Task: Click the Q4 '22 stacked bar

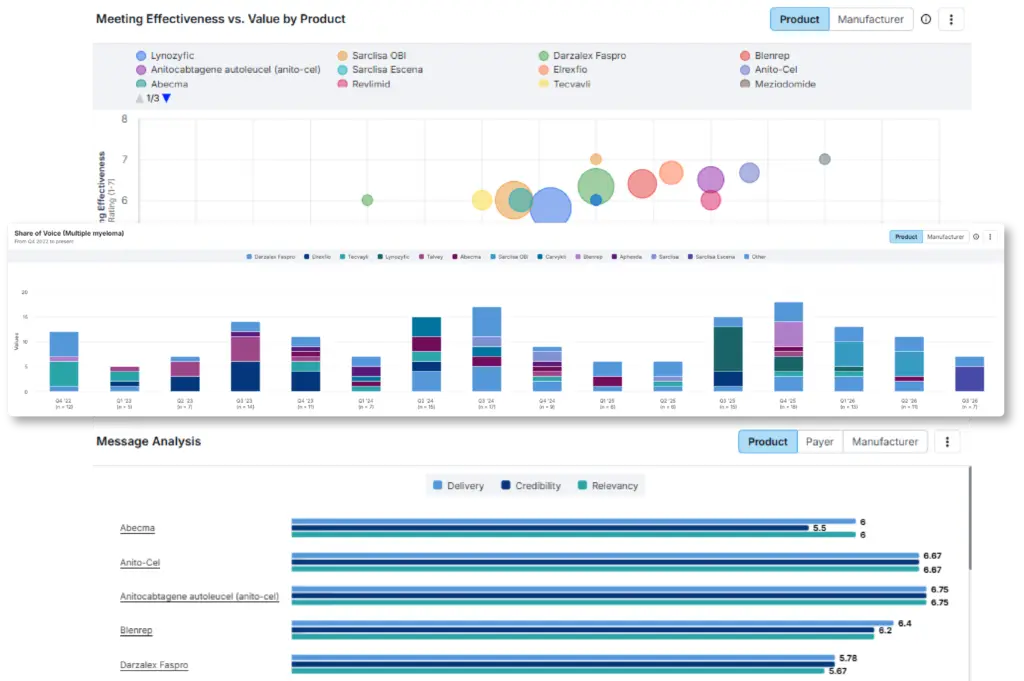Action: coord(63,362)
